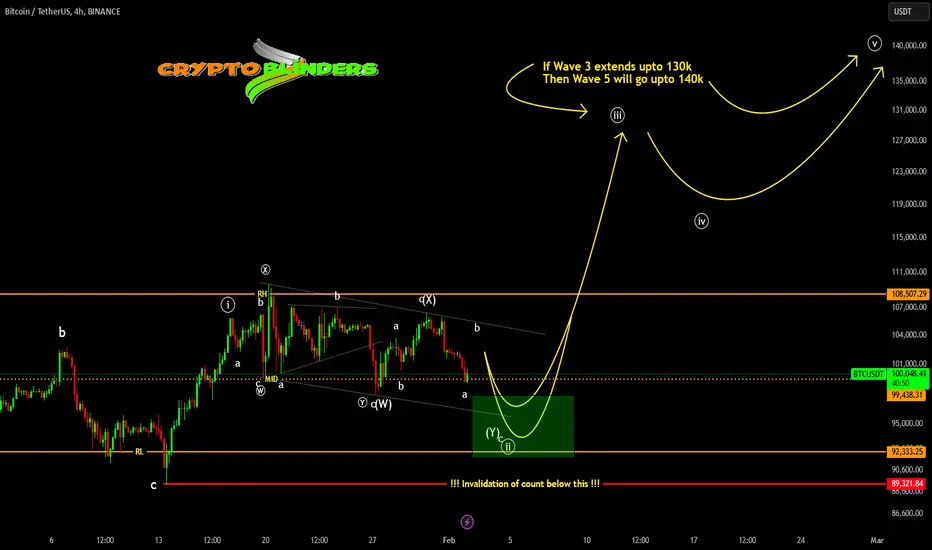932x550 pixels.
Task: Select the green target zone rectangle
Action: 523,426
